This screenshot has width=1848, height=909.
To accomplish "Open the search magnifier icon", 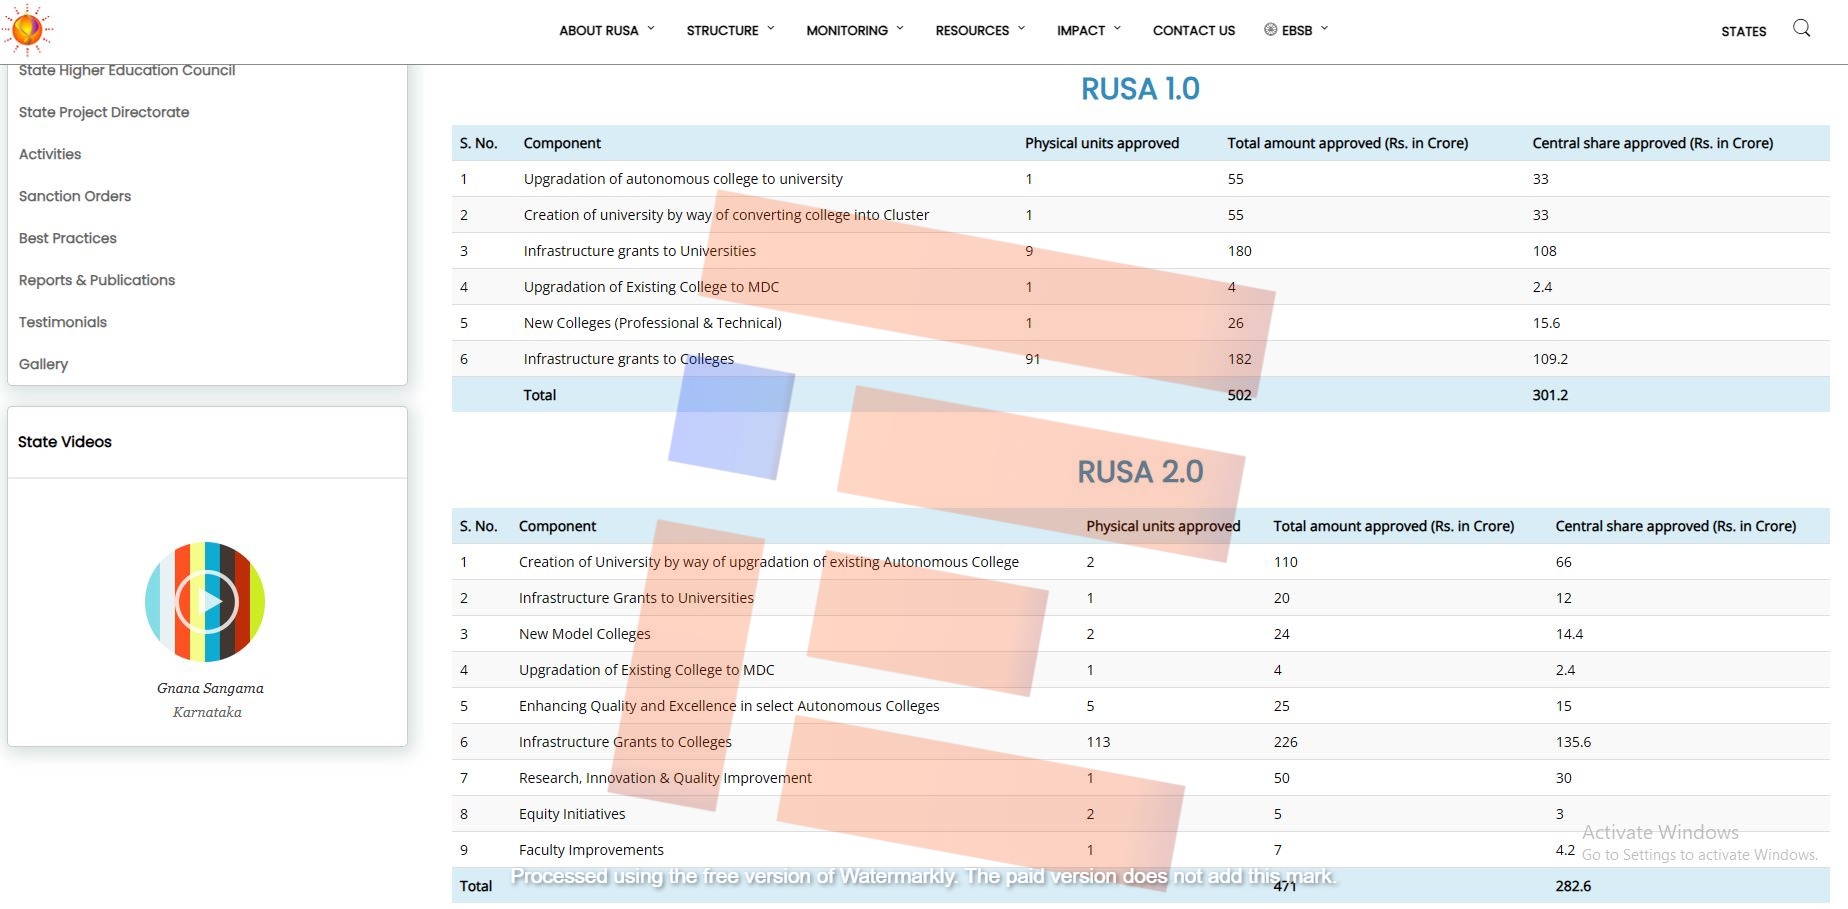I will (1801, 28).
